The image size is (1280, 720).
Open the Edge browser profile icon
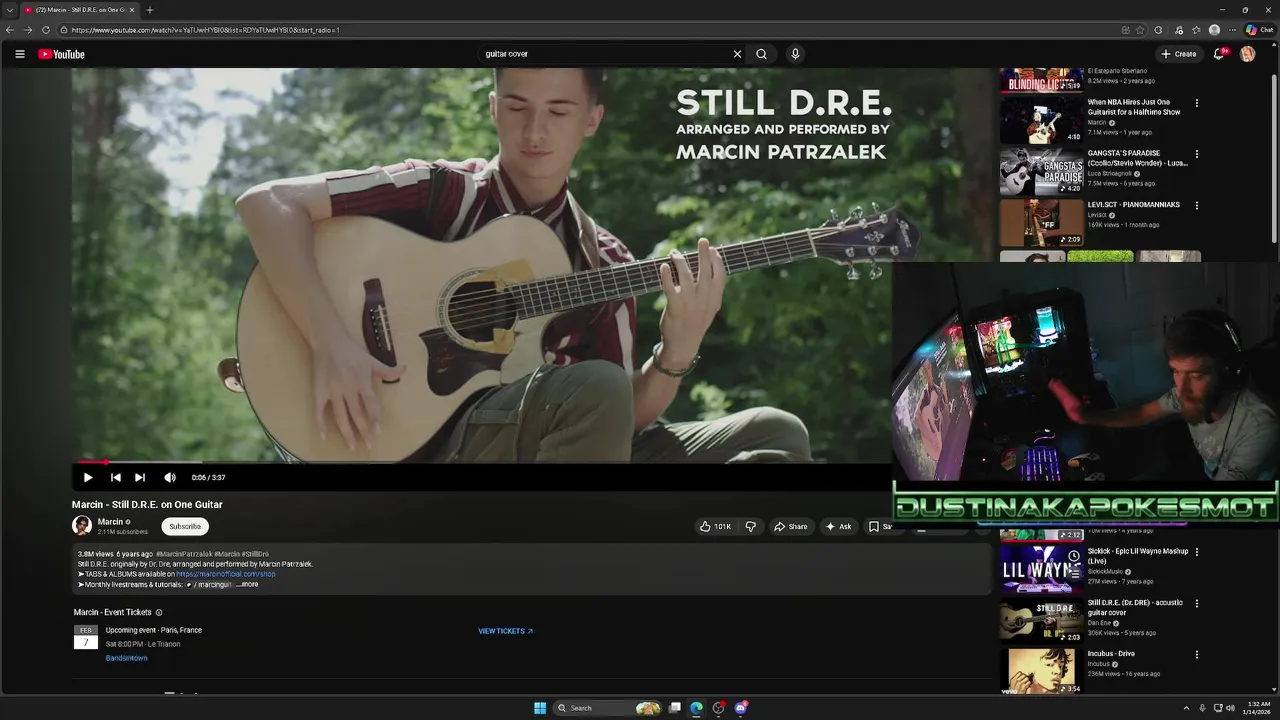coord(1214,30)
